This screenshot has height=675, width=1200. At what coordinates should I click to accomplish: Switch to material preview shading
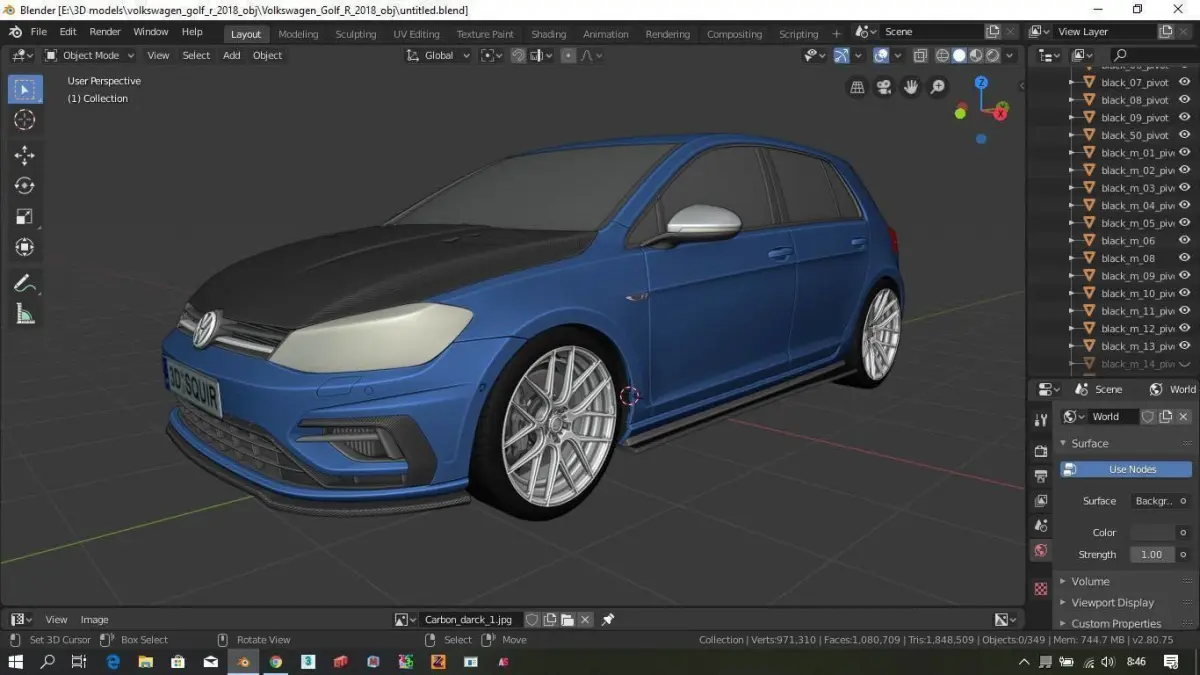pyautogui.click(x=976, y=56)
